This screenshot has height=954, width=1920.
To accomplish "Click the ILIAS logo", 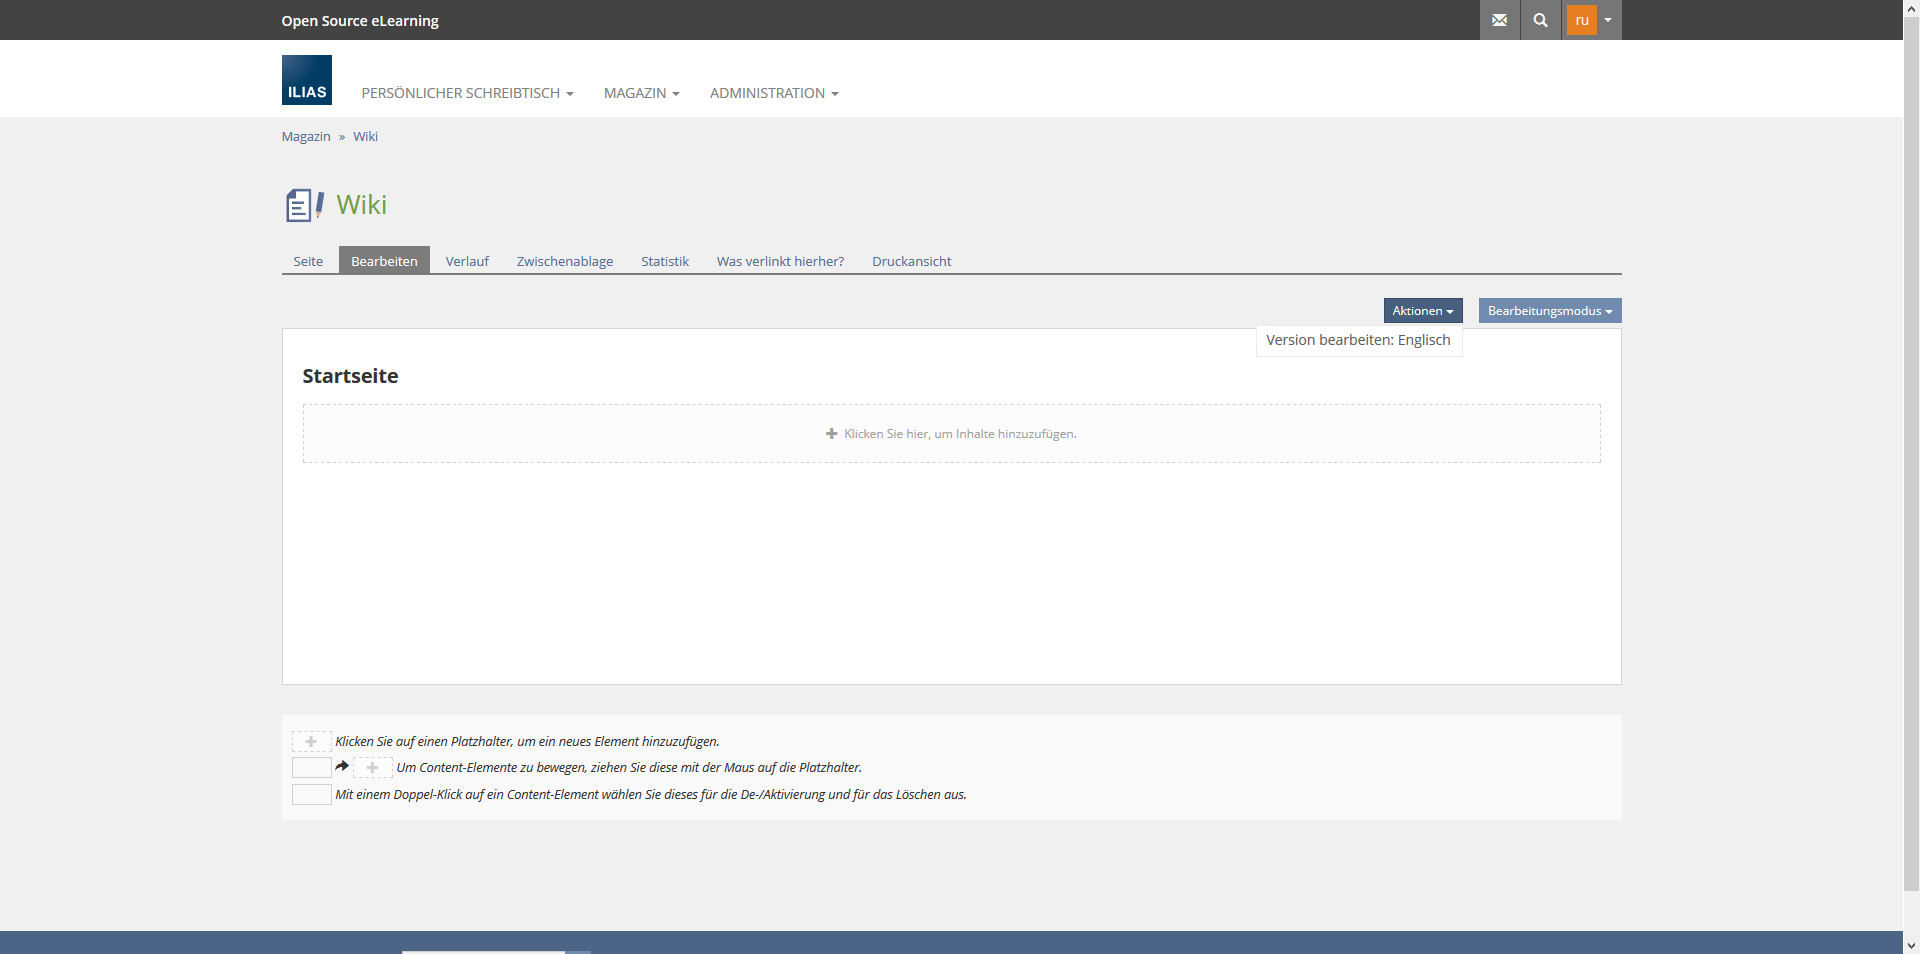I will coord(306,80).
